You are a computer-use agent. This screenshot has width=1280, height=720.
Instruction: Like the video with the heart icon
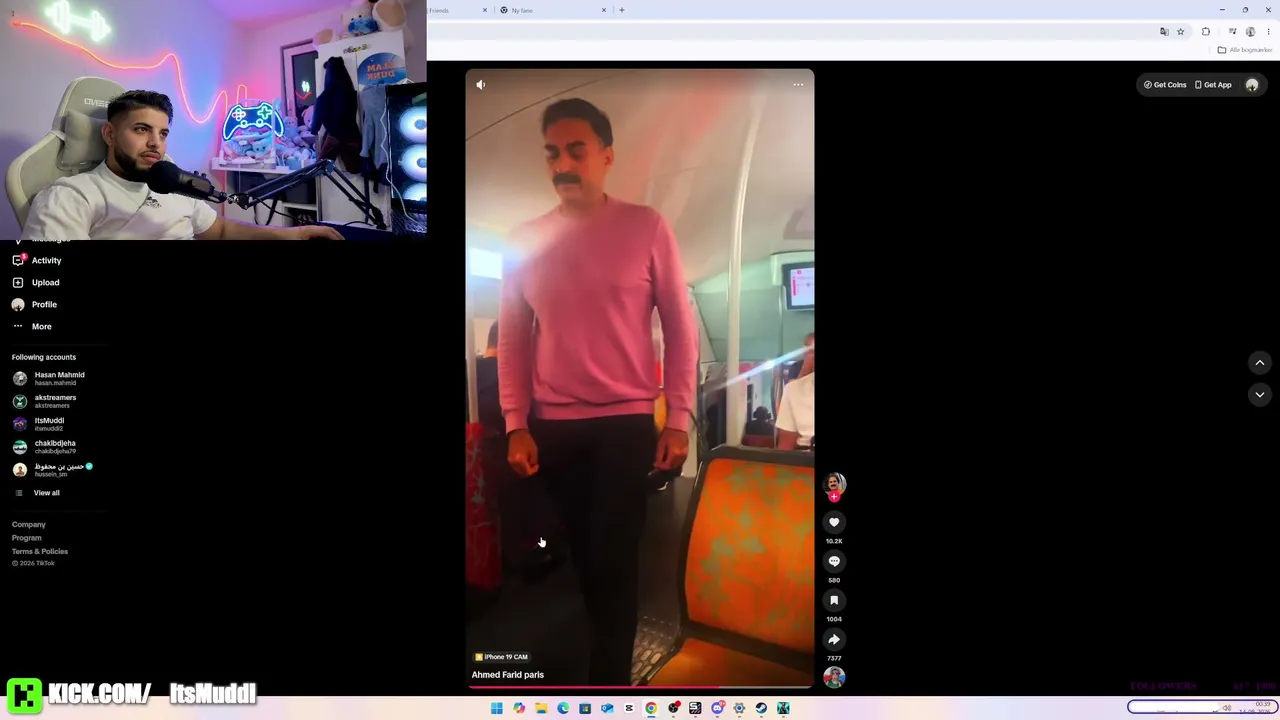point(834,522)
